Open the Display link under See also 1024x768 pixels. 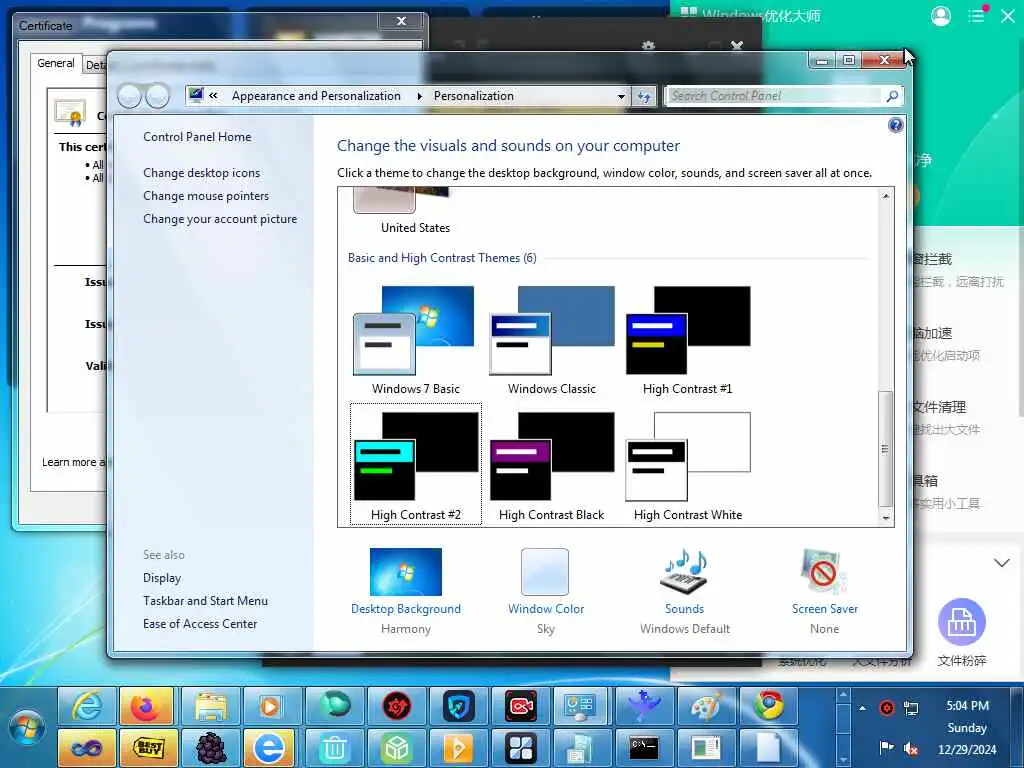point(162,578)
